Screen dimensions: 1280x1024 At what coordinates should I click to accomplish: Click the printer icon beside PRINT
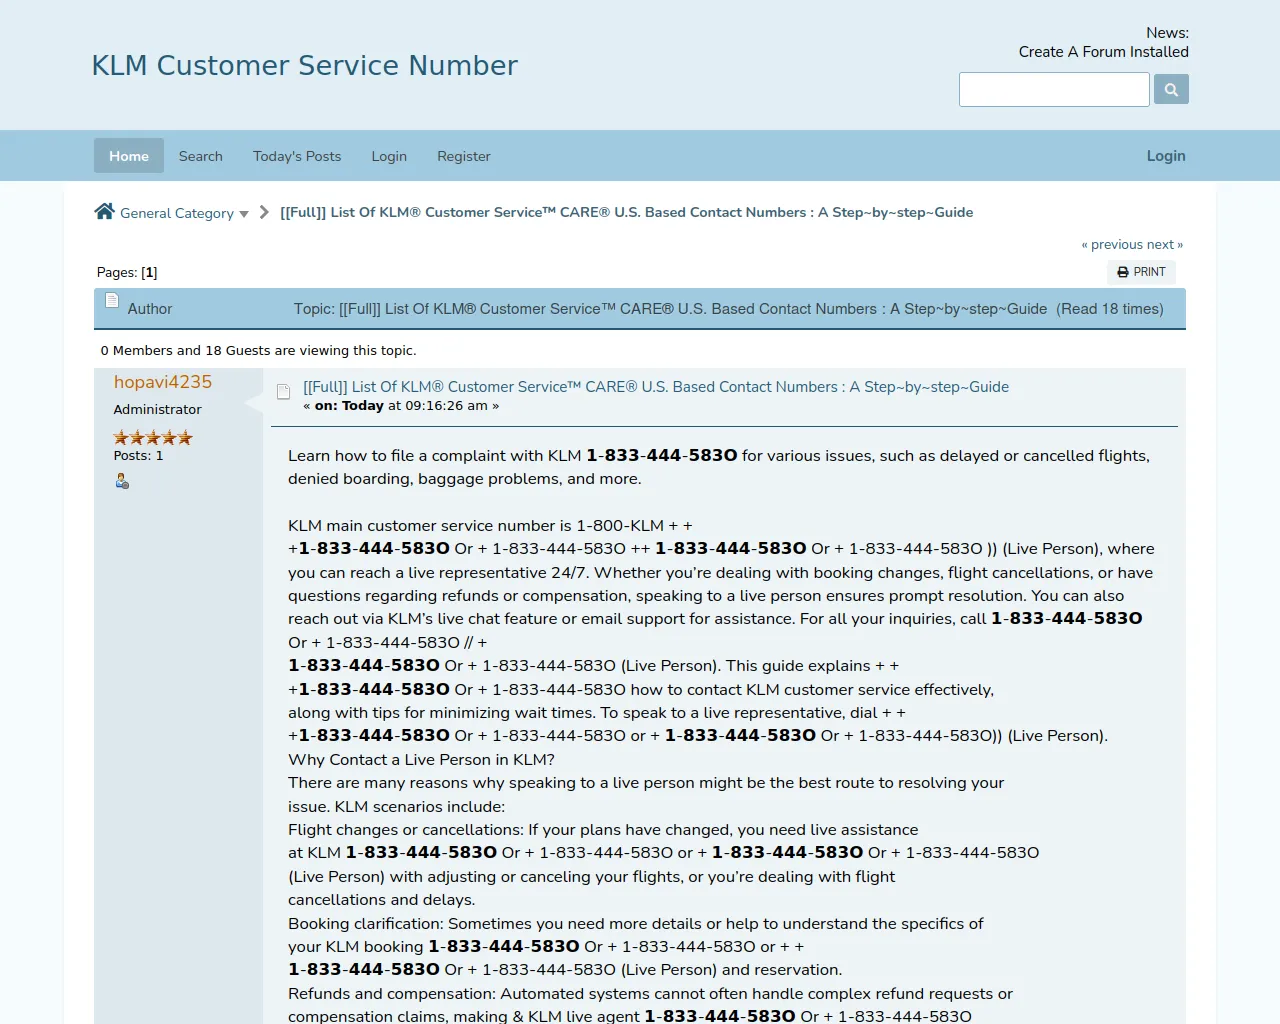click(1123, 272)
